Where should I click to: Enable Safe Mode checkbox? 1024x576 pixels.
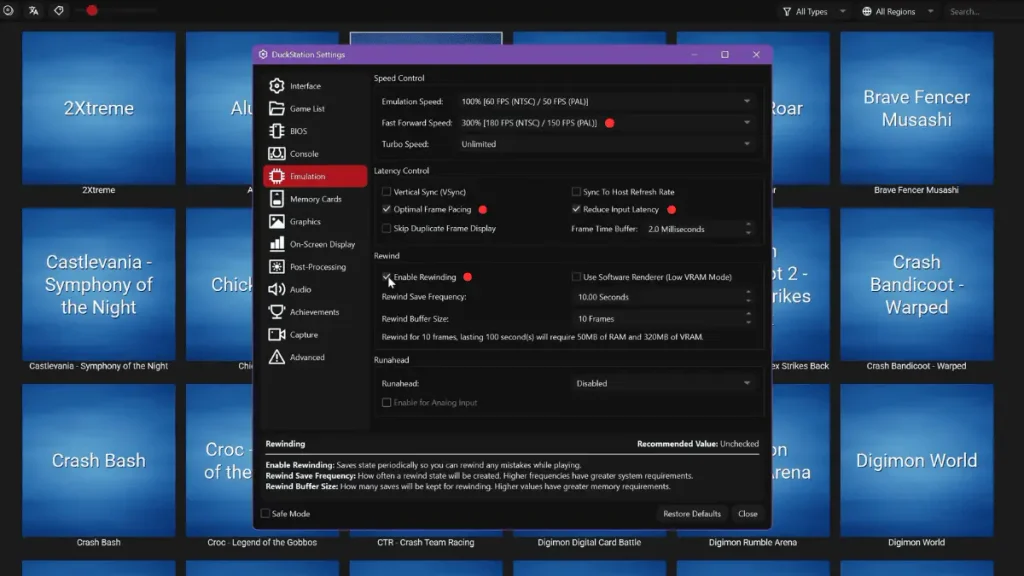pos(265,514)
